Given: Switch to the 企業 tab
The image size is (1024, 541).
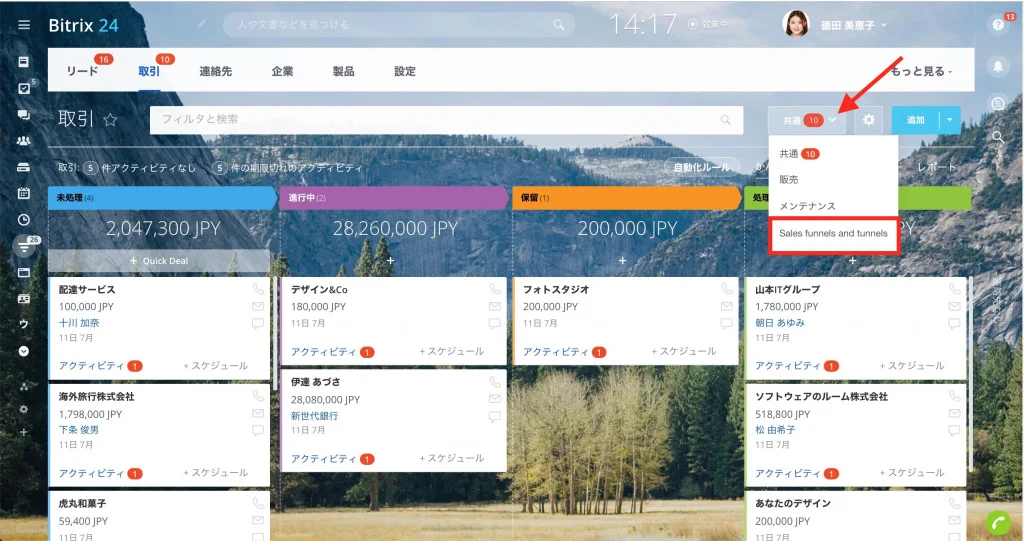Looking at the screenshot, I should coord(282,71).
